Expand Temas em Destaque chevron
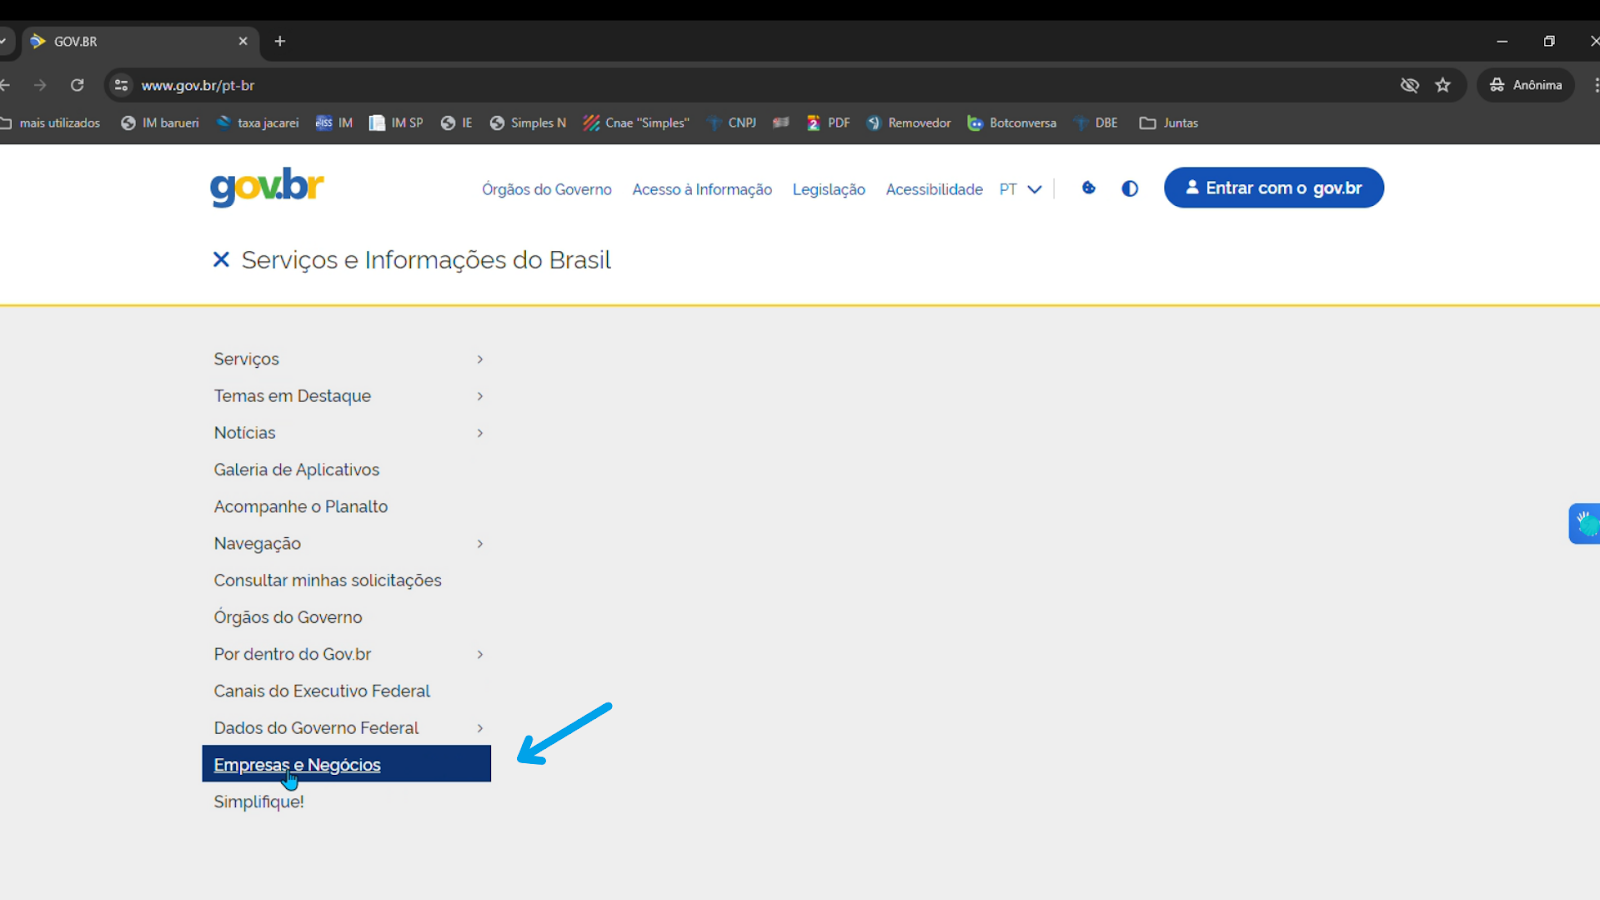Image resolution: width=1600 pixels, height=900 pixels. [x=480, y=396]
